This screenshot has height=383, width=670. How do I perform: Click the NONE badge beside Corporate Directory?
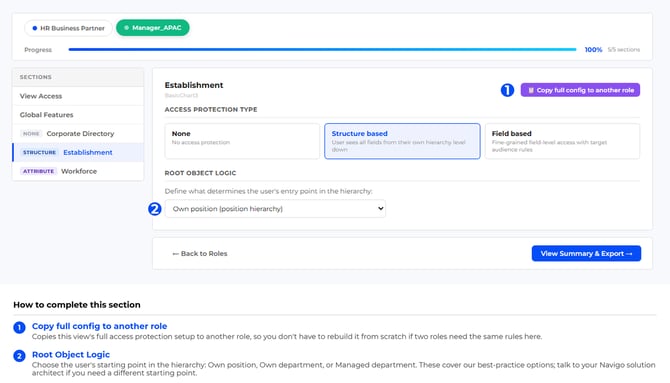31,134
